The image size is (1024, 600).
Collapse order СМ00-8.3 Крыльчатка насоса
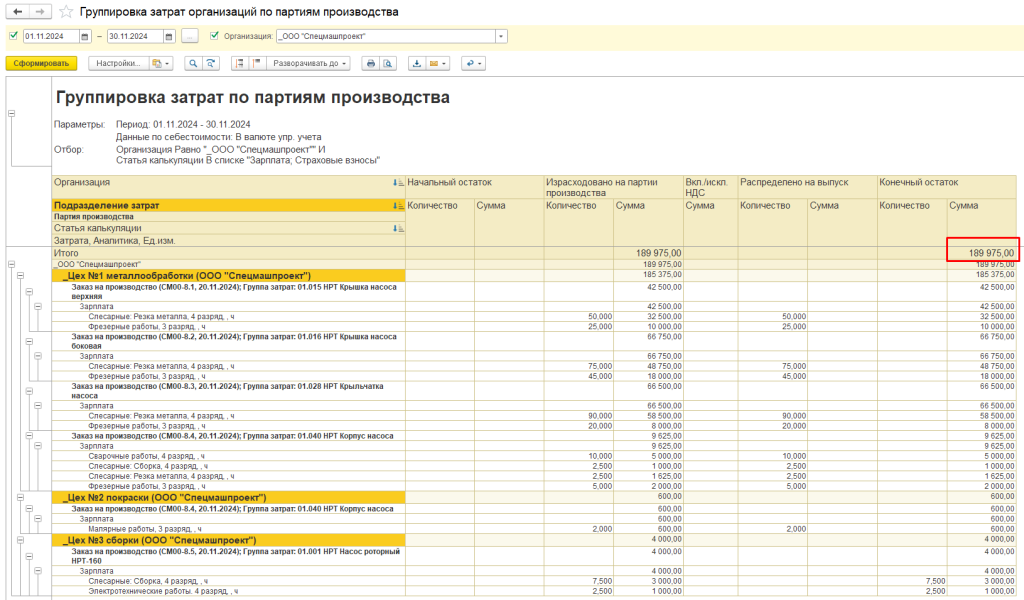29,390
